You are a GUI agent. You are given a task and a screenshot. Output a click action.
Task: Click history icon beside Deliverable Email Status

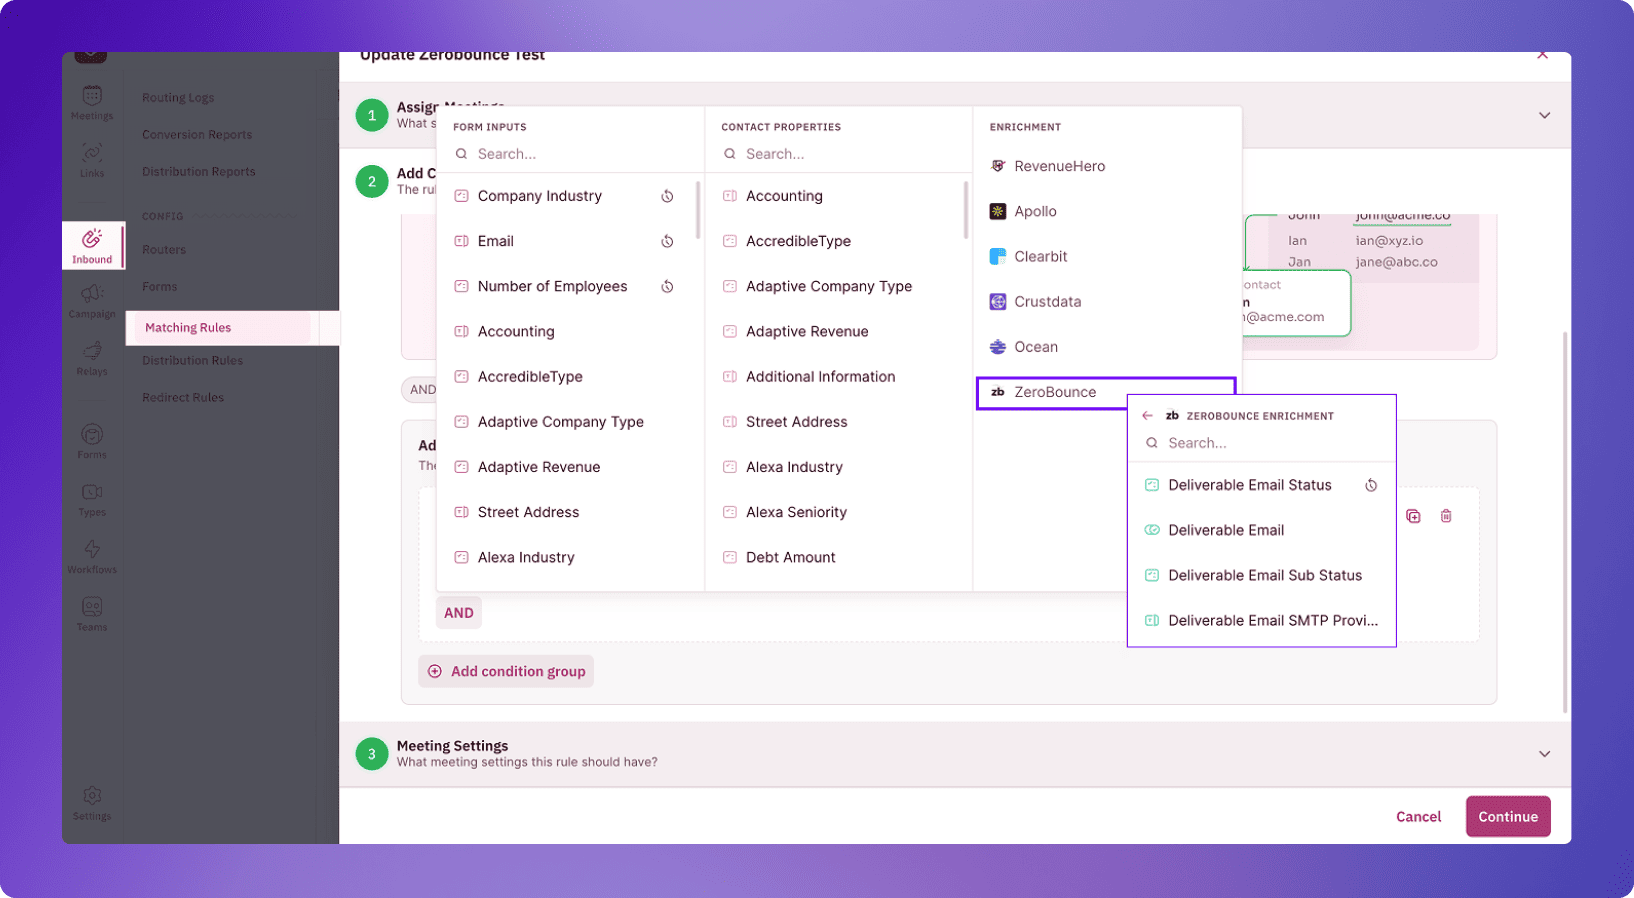click(x=1371, y=485)
